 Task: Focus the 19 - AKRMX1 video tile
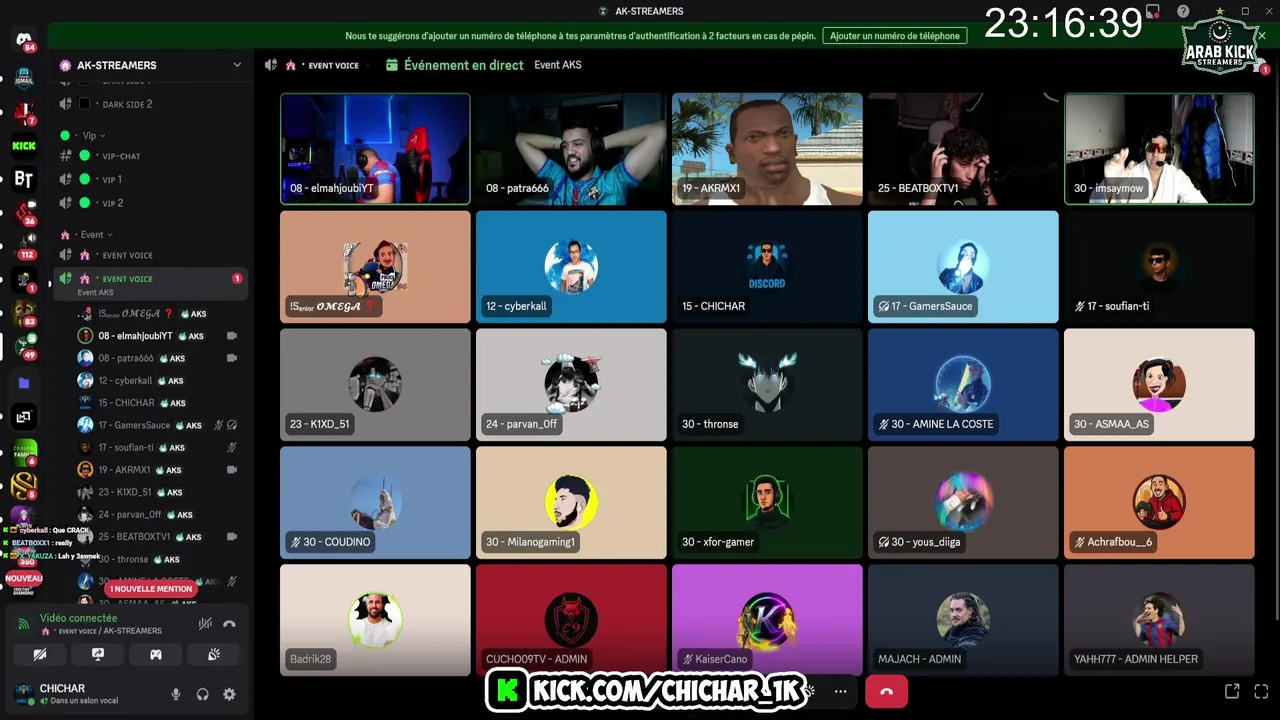(x=767, y=149)
